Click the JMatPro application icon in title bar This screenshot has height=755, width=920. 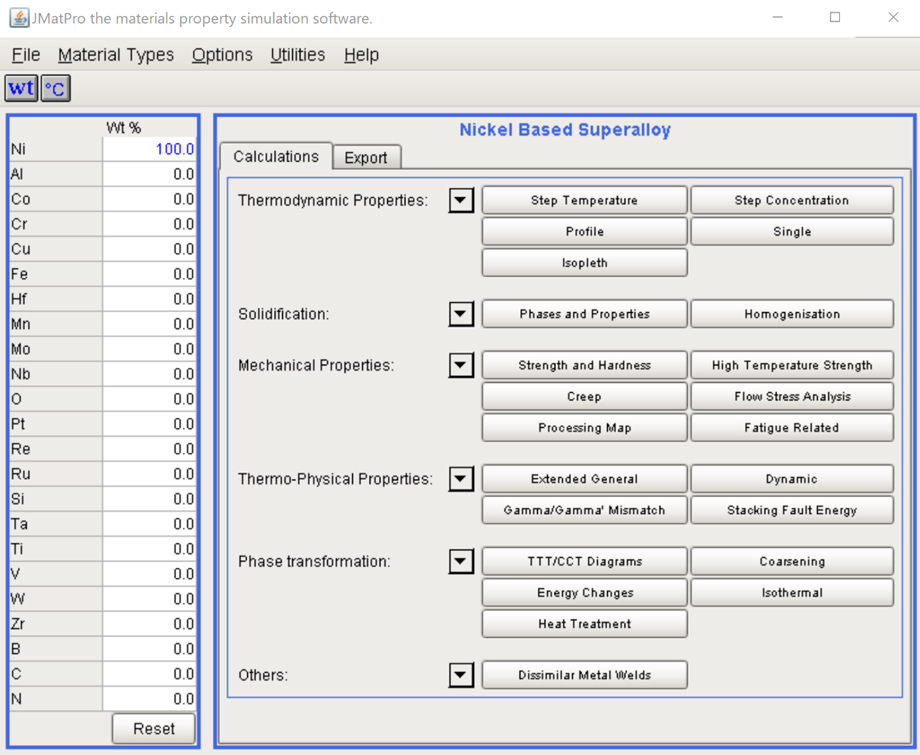click(19, 18)
